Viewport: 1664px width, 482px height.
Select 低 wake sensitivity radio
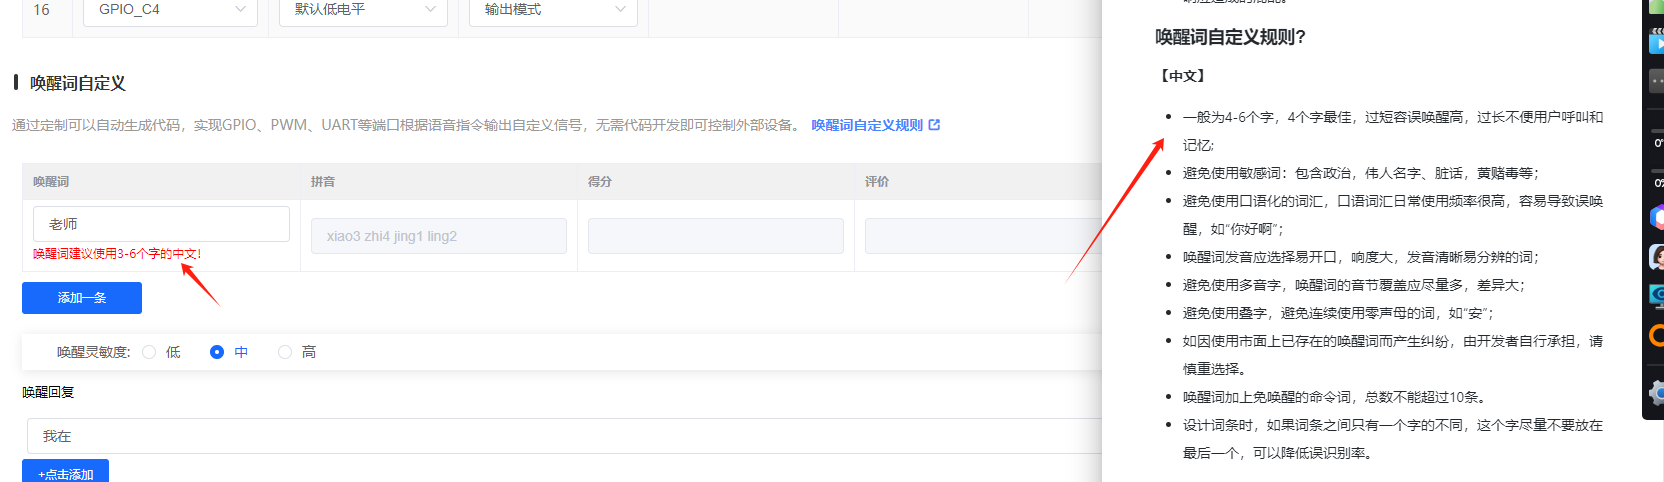point(149,352)
